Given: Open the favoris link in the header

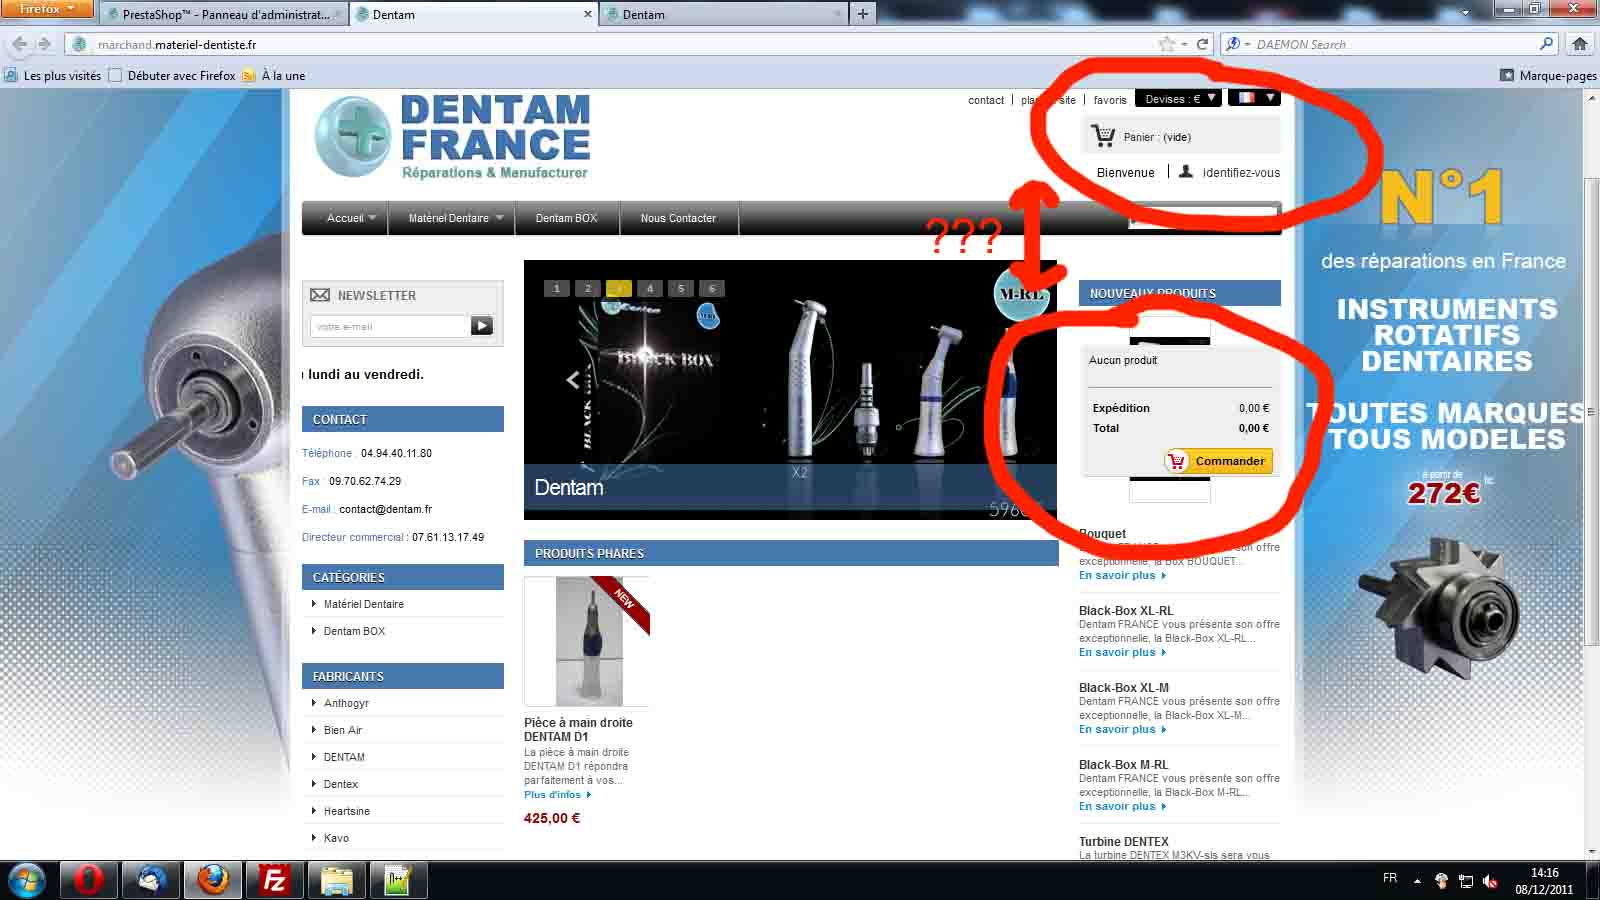Looking at the screenshot, I should 1110,100.
